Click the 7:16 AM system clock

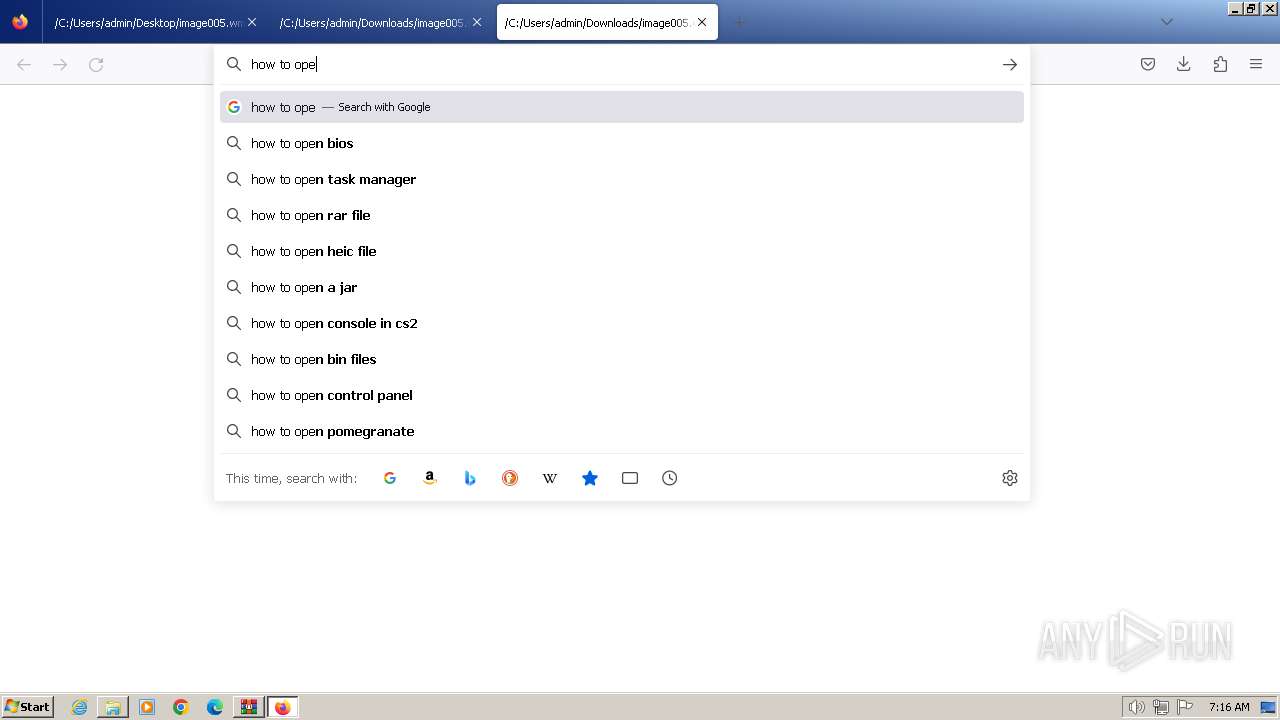[x=1229, y=707]
